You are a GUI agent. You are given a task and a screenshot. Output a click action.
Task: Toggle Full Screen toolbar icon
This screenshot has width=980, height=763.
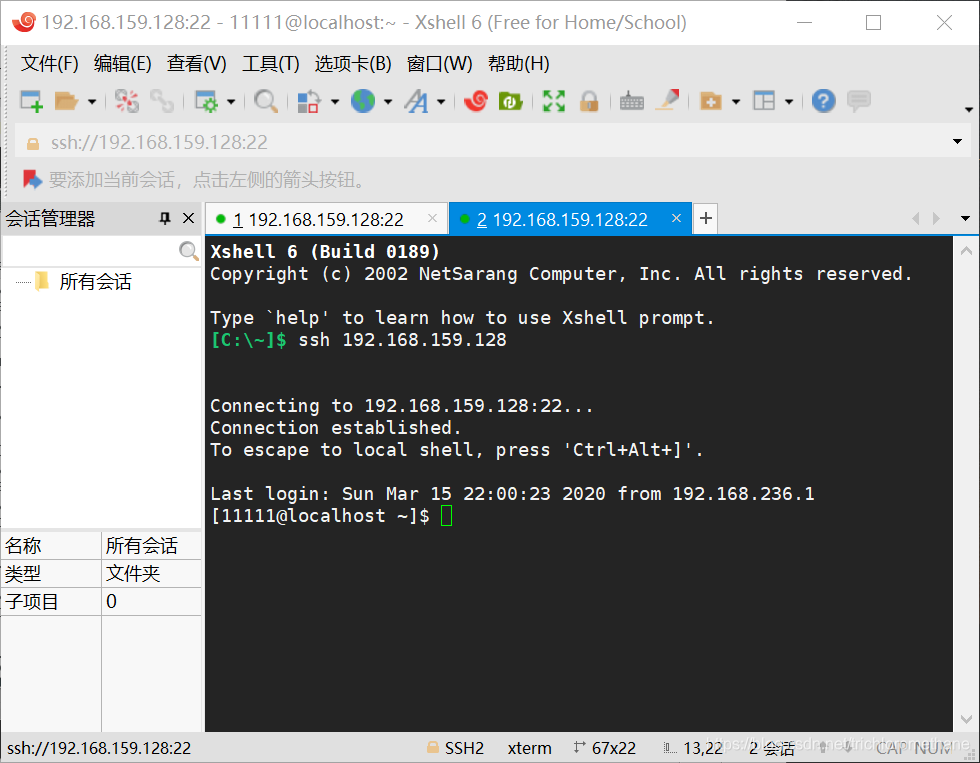click(x=554, y=101)
